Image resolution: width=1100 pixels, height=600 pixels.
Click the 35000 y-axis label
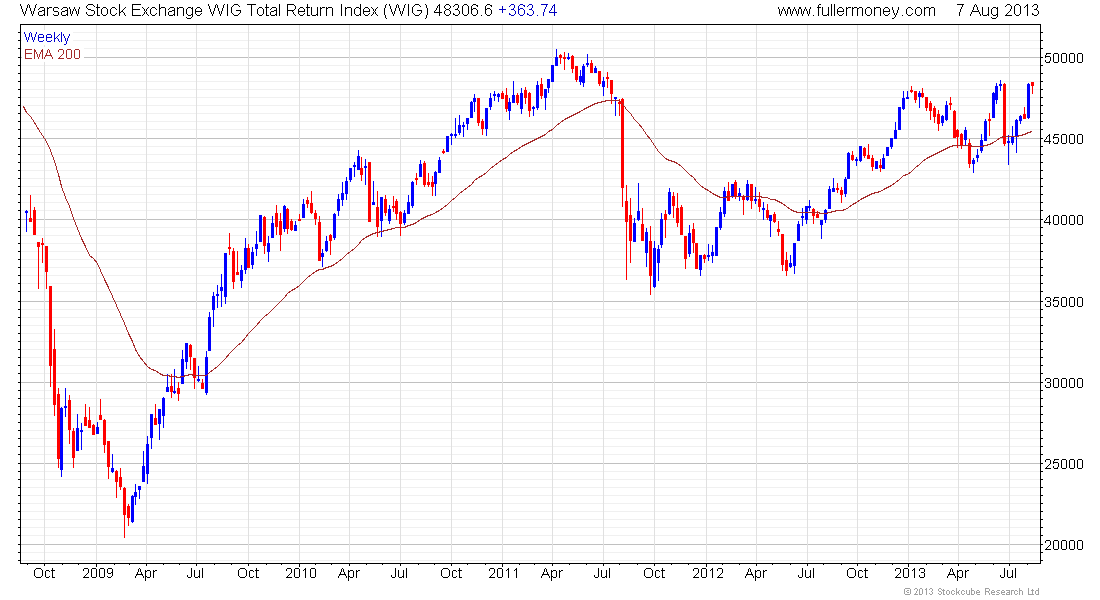1064,302
